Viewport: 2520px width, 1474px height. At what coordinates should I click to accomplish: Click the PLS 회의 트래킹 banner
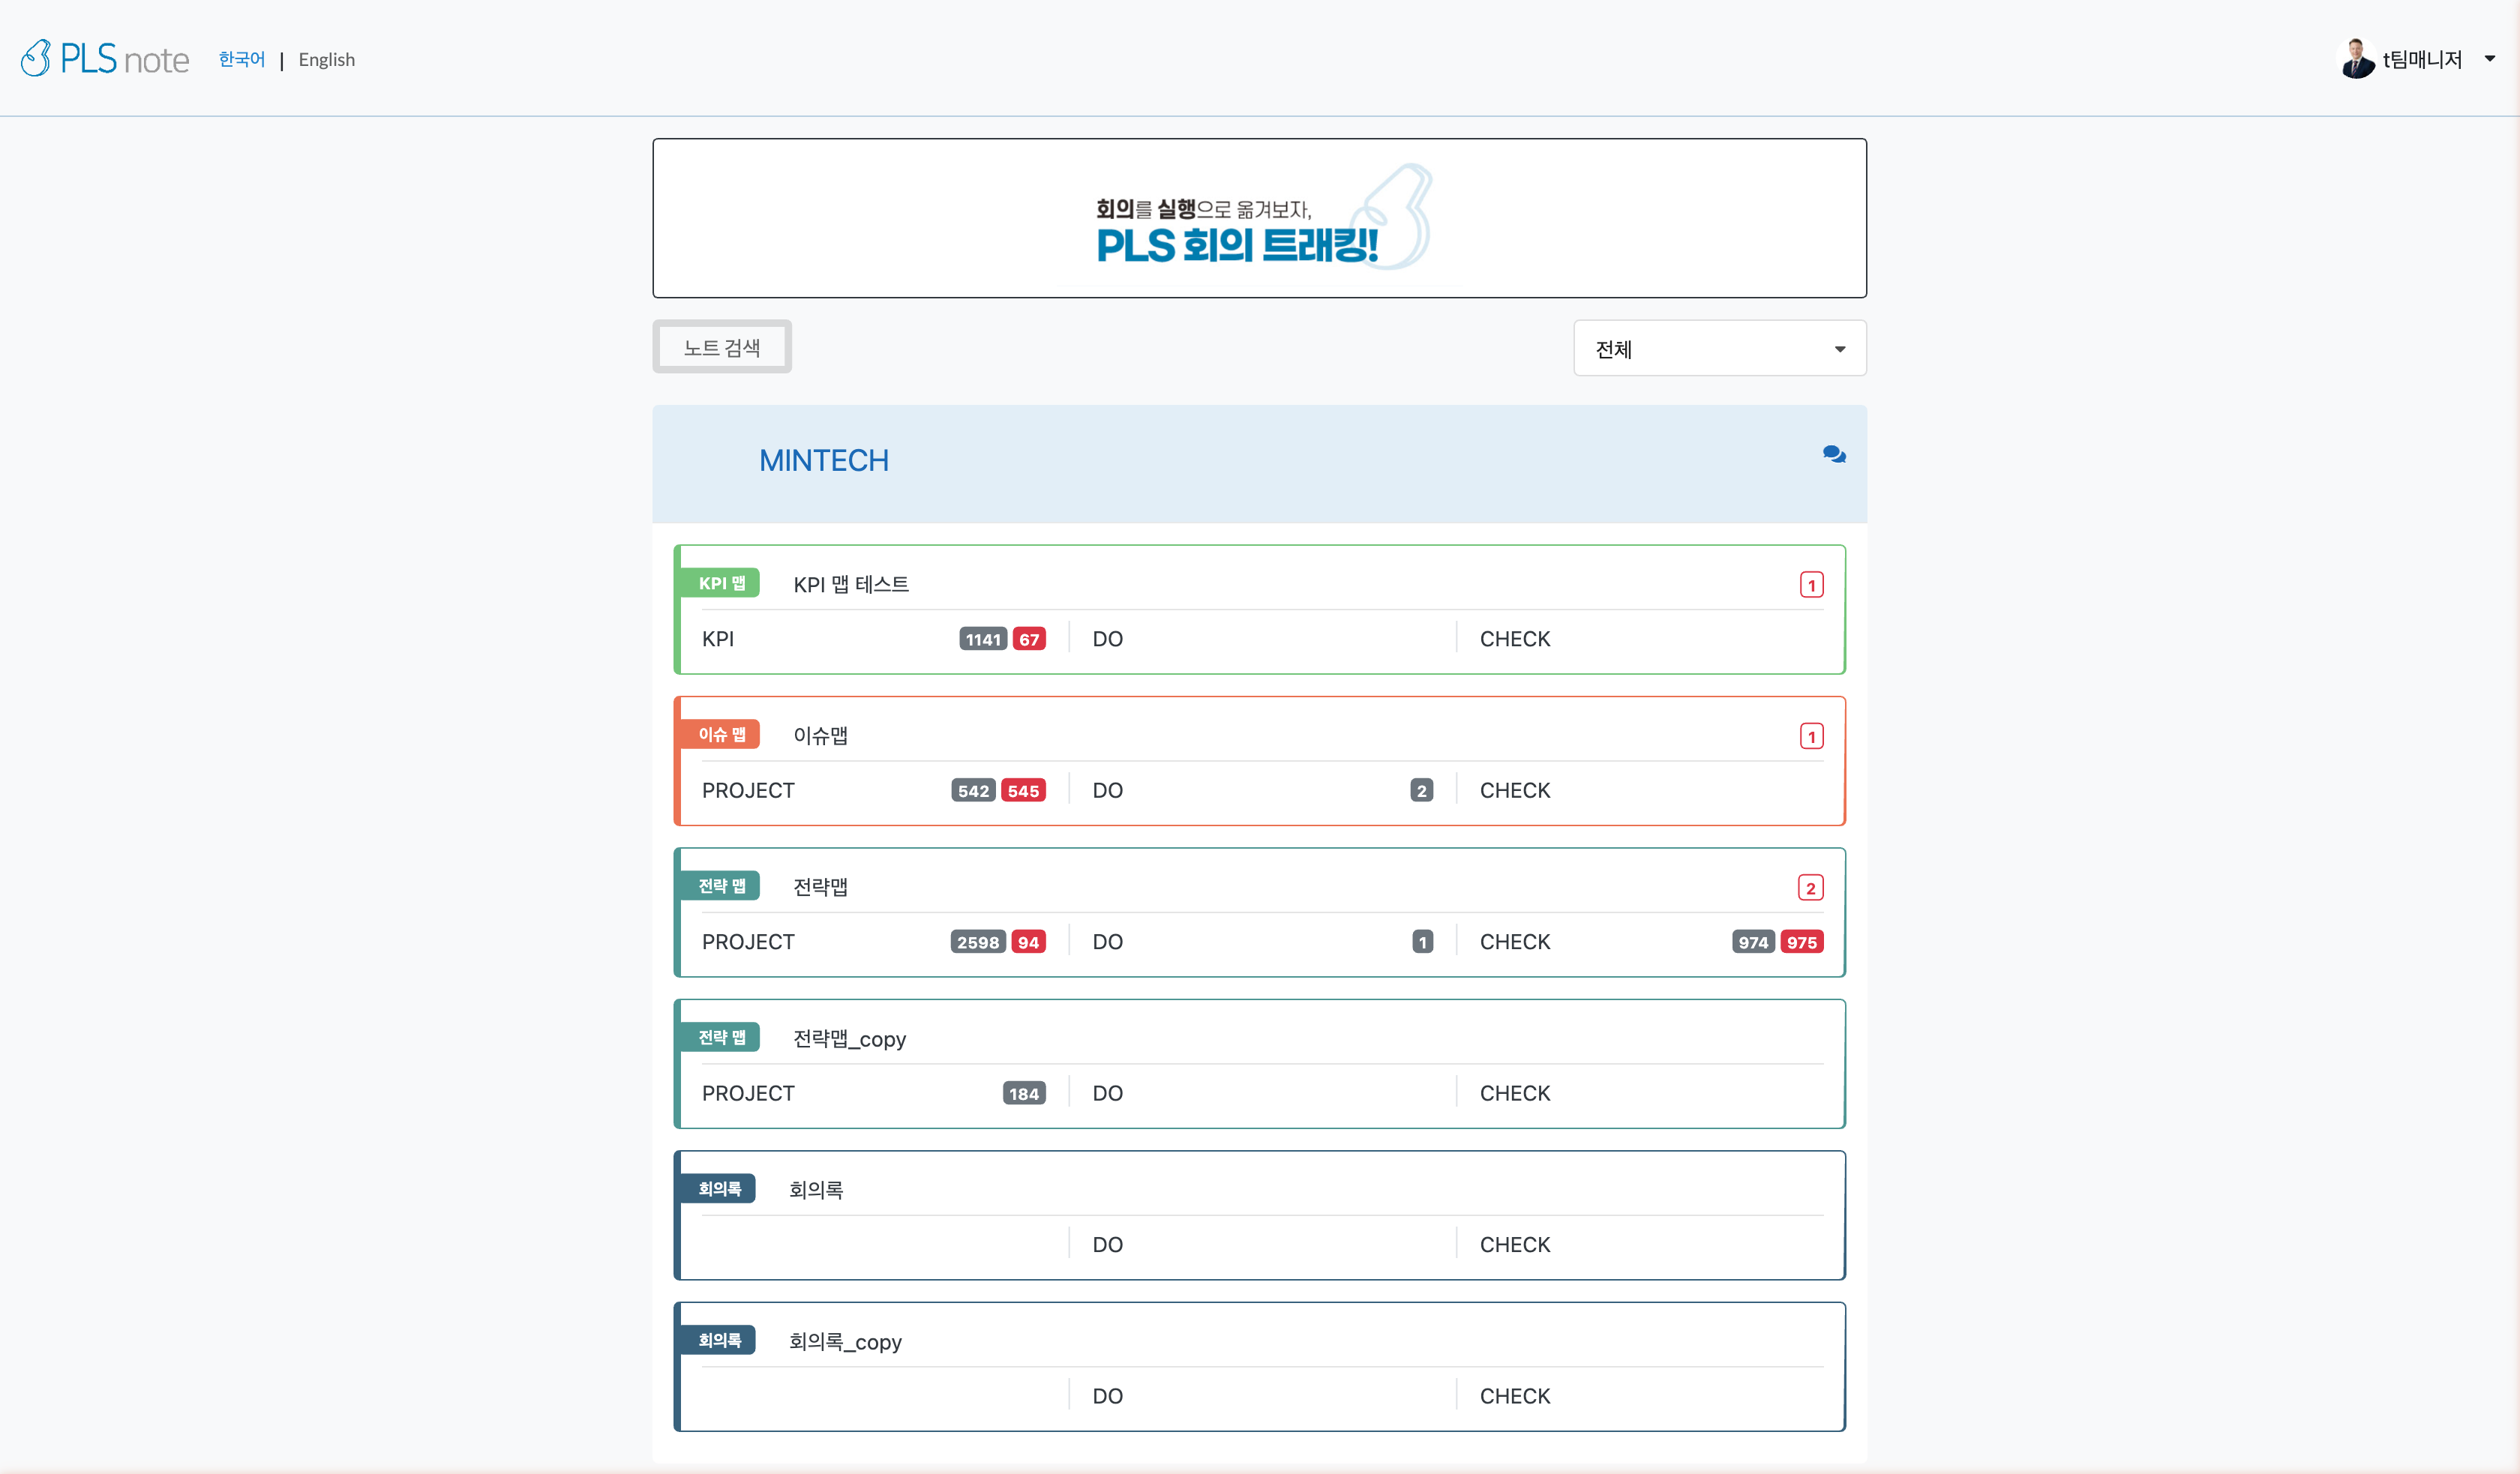[1259, 218]
